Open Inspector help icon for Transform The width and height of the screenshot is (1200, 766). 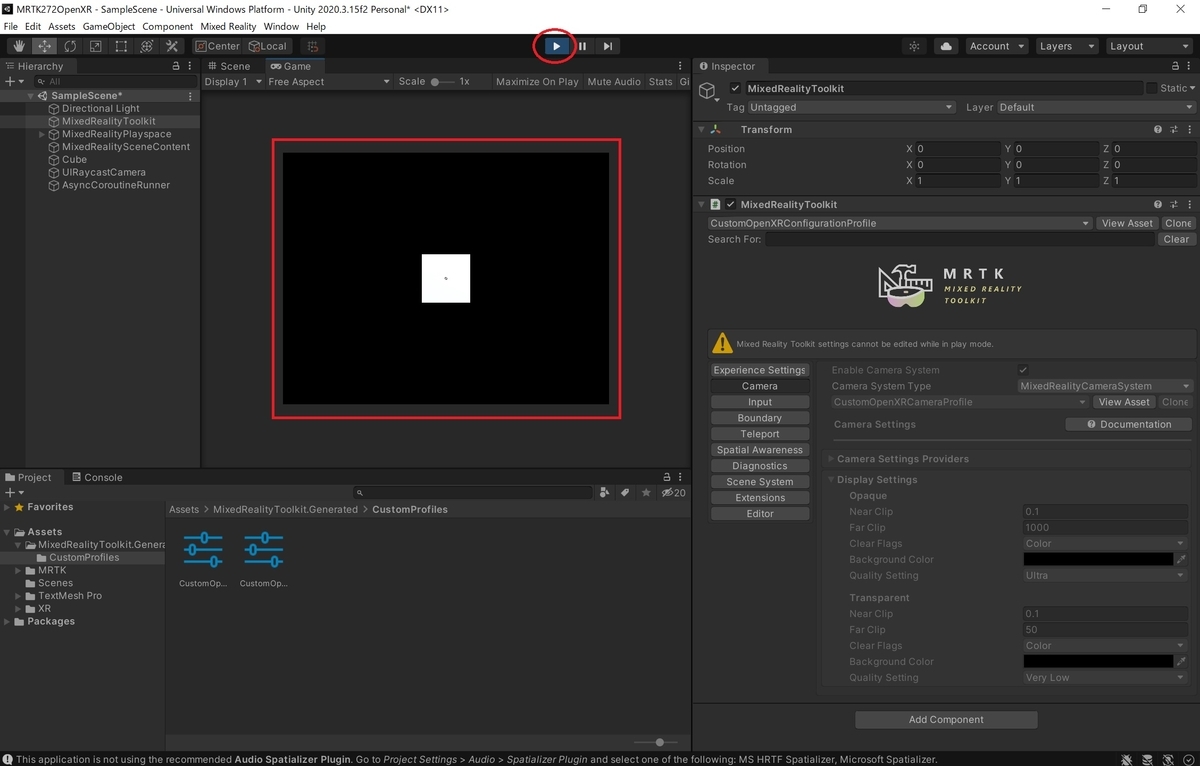click(1158, 130)
